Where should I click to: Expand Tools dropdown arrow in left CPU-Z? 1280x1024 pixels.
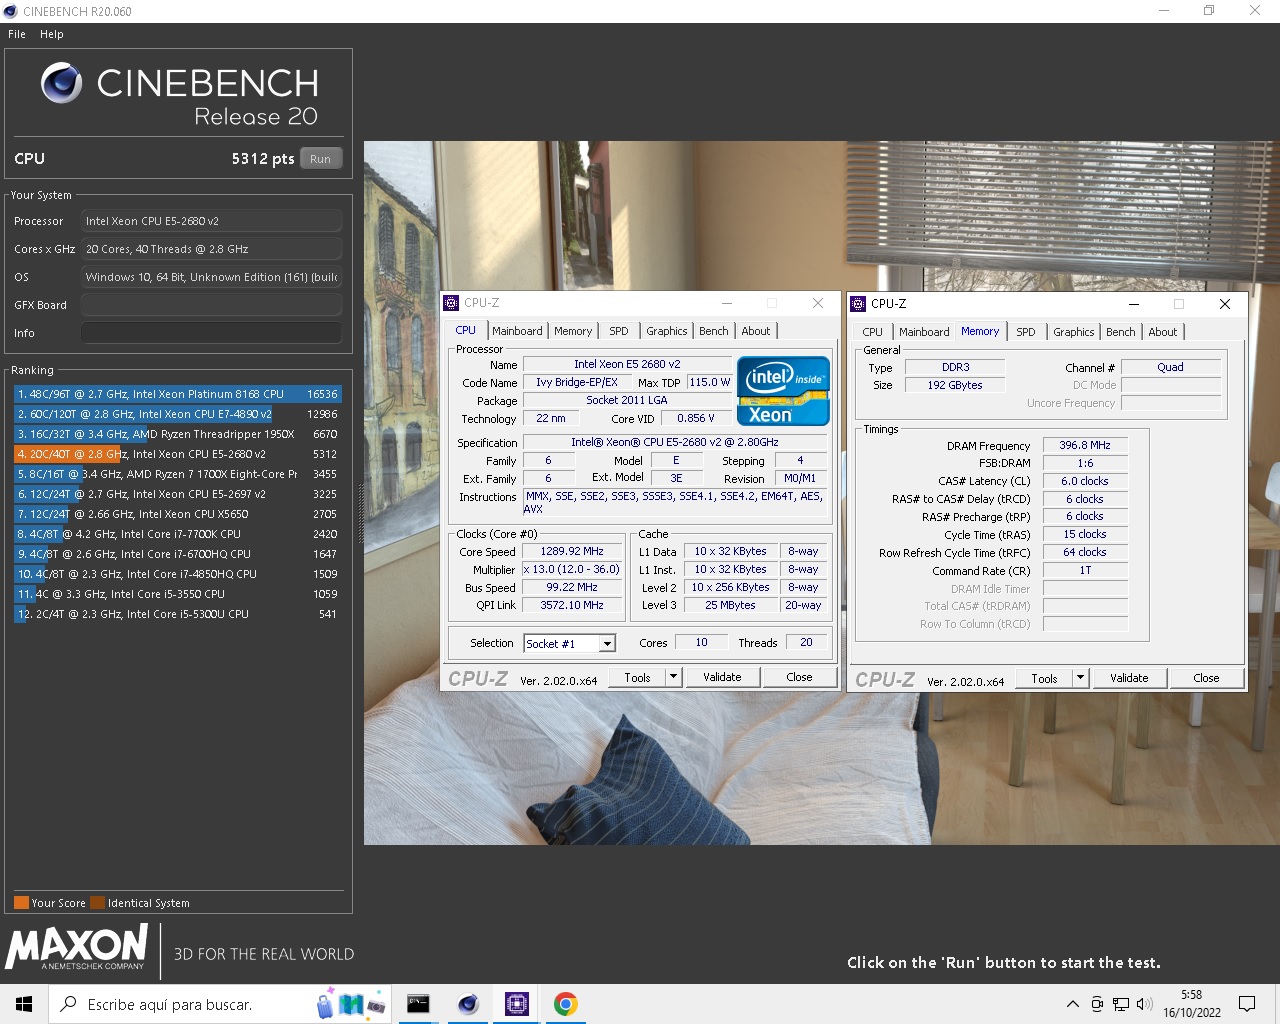click(674, 678)
